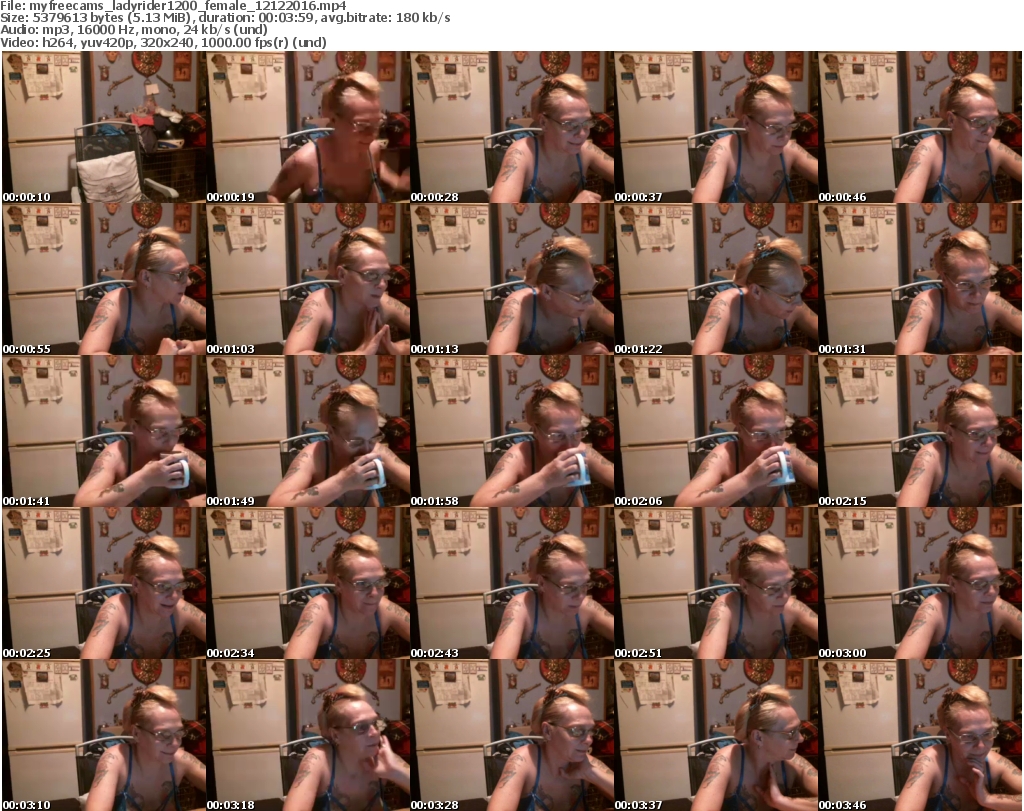Select the 00:03:37 thumbnail
Image resolution: width=1024 pixels, height=811 pixels.
[x=715, y=735]
